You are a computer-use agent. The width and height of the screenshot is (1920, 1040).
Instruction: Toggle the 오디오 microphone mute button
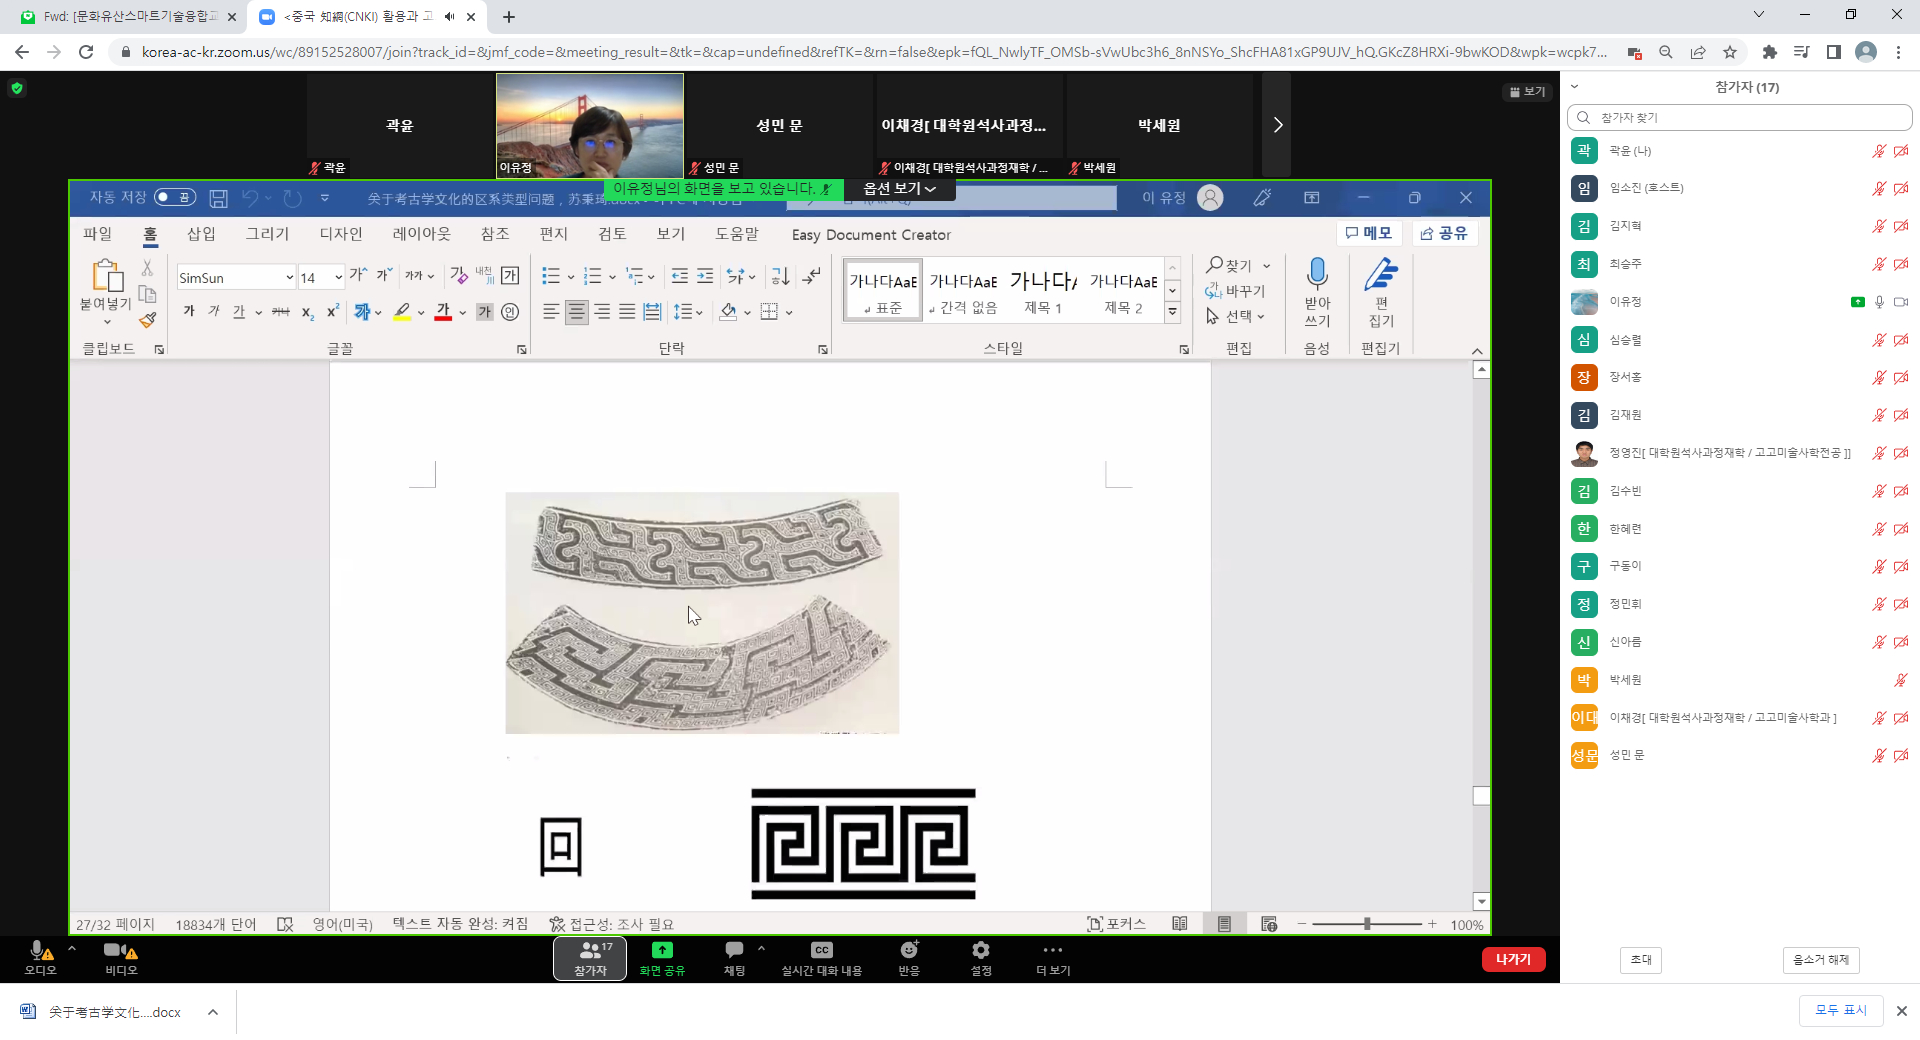(38, 950)
